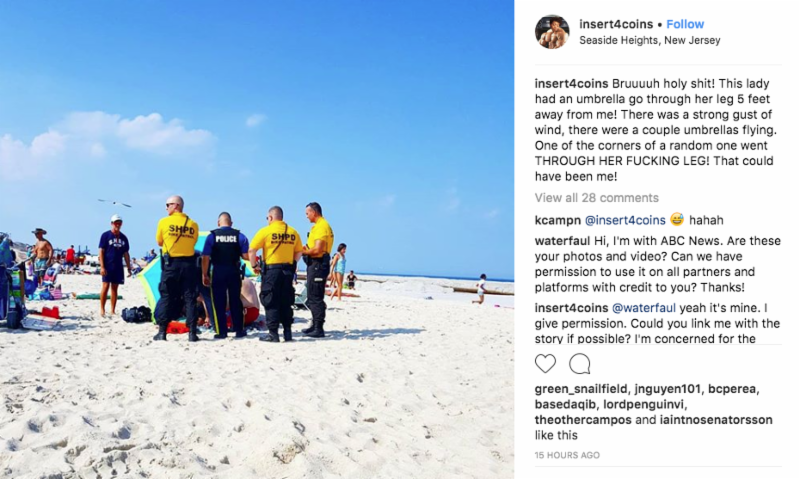Expand View all 28 comments
The width and height of the screenshot is (800, 479).
click(x=596, y=198)
